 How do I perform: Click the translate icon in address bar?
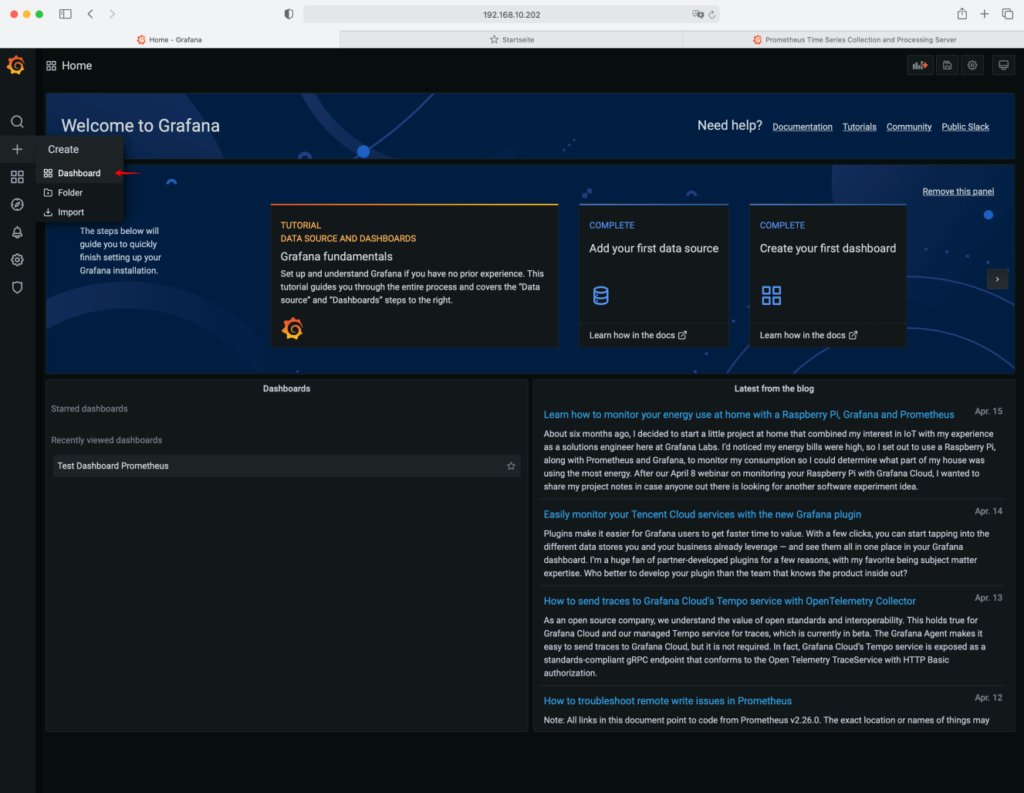[697, 14]
